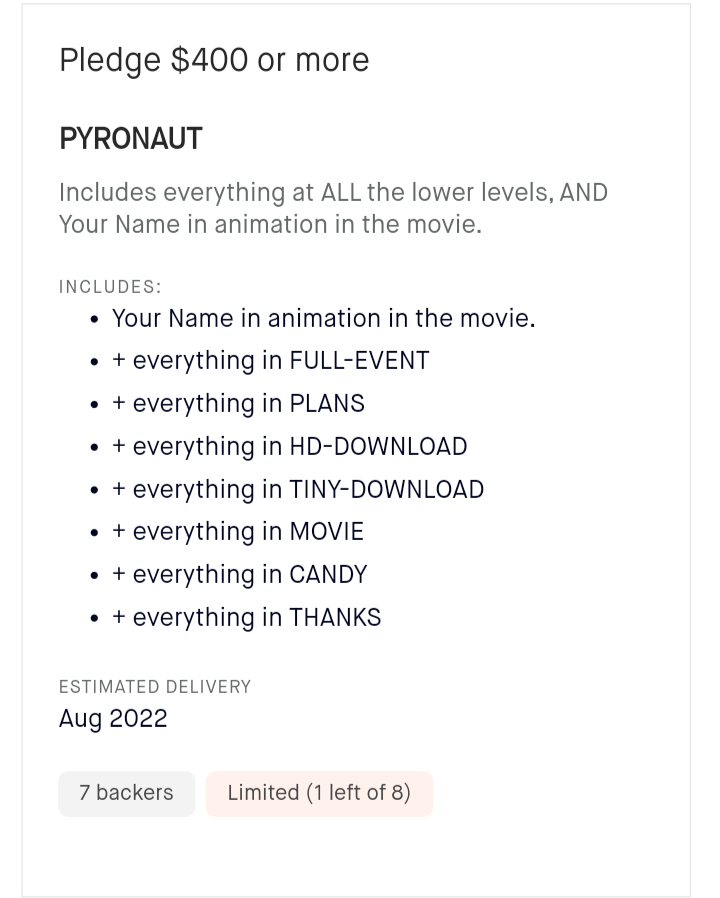Click '+ everything in MOVIE' item
Viewport: 720px width, 898px height.
click(238, 532)
